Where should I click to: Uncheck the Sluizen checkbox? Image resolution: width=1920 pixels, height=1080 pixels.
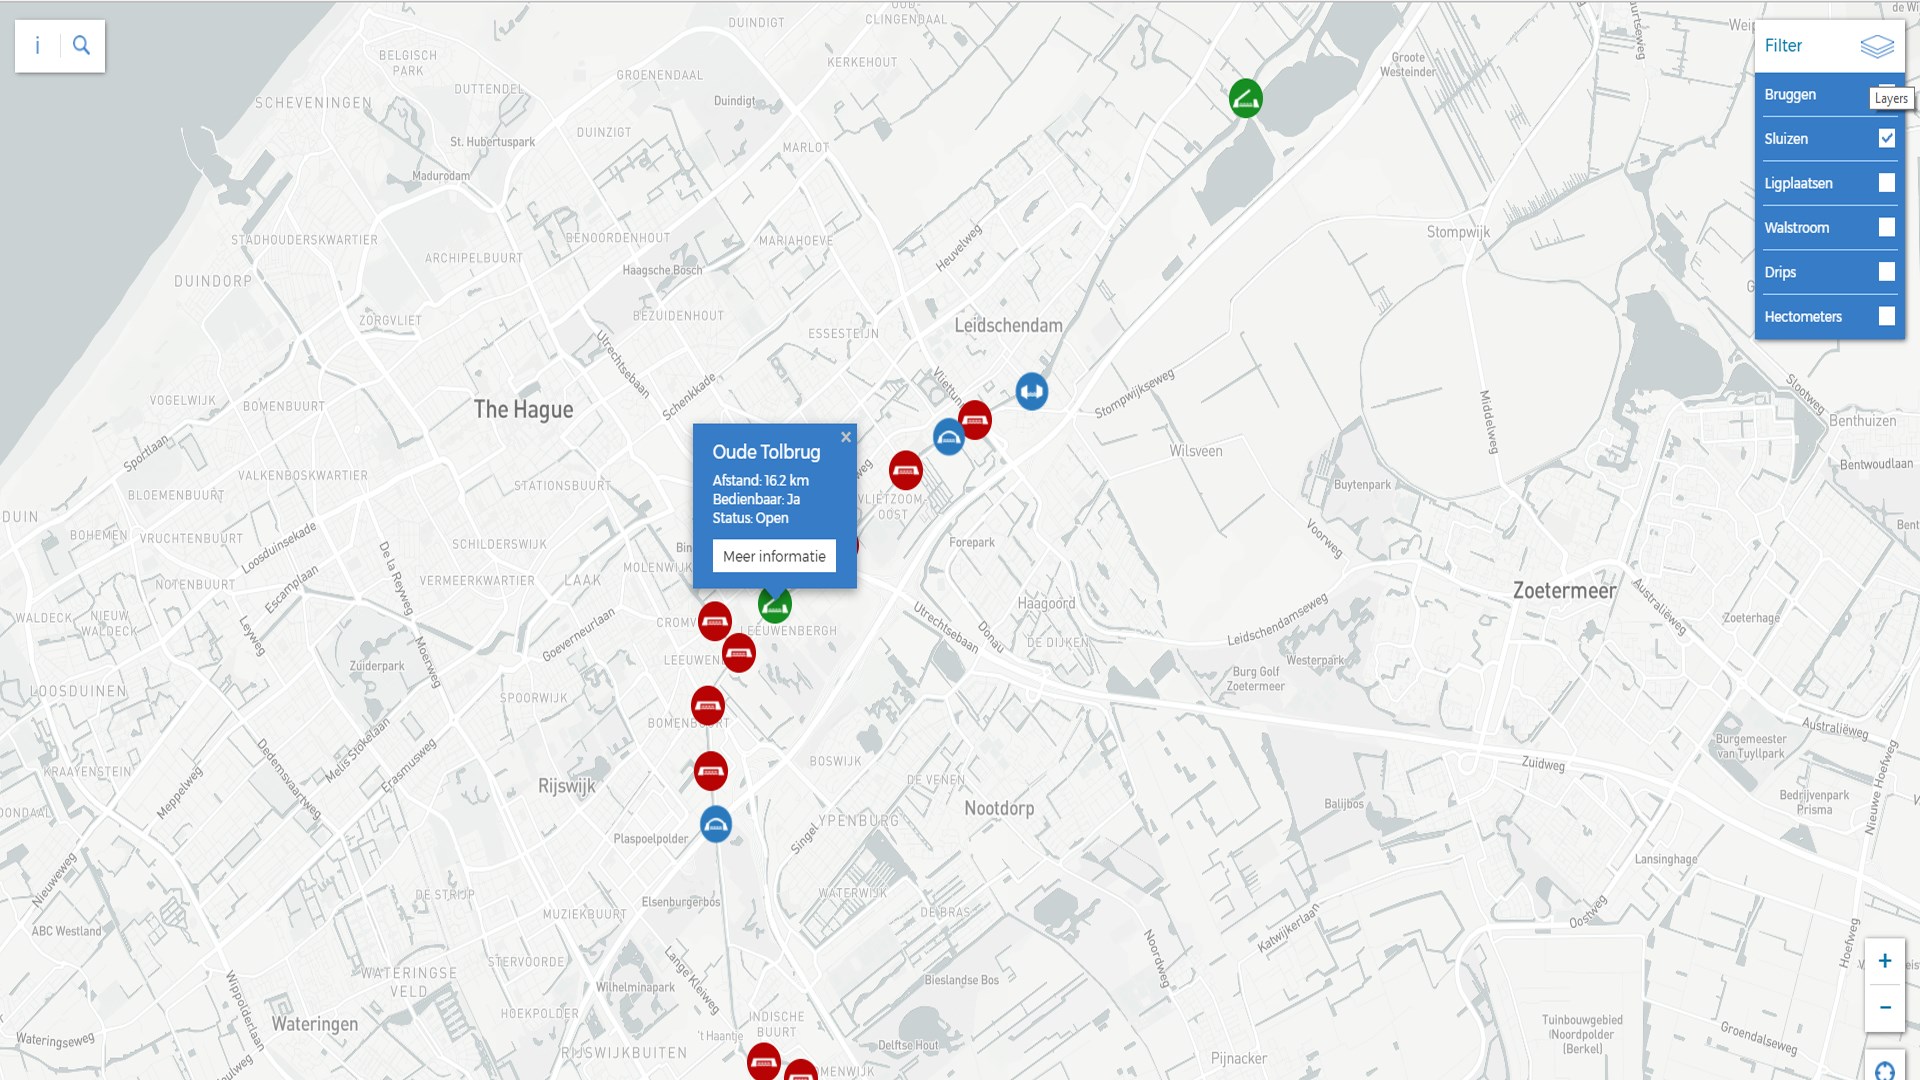click(x=1886, y=139)
